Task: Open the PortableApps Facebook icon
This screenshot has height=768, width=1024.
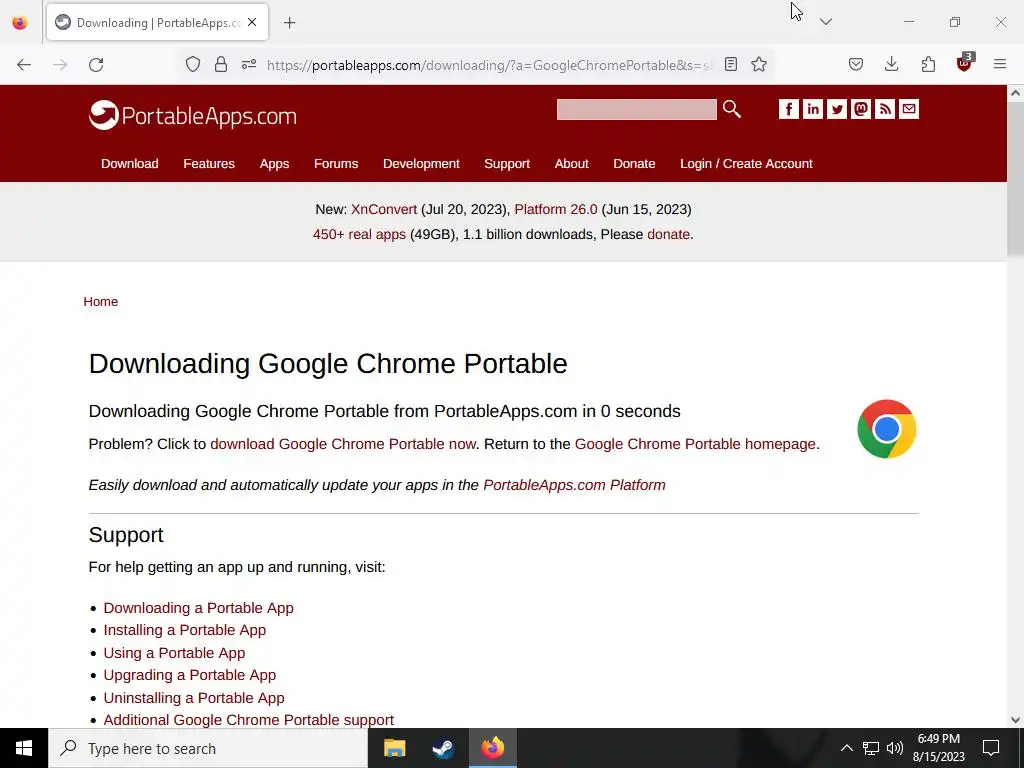Action: coord(789,109)
